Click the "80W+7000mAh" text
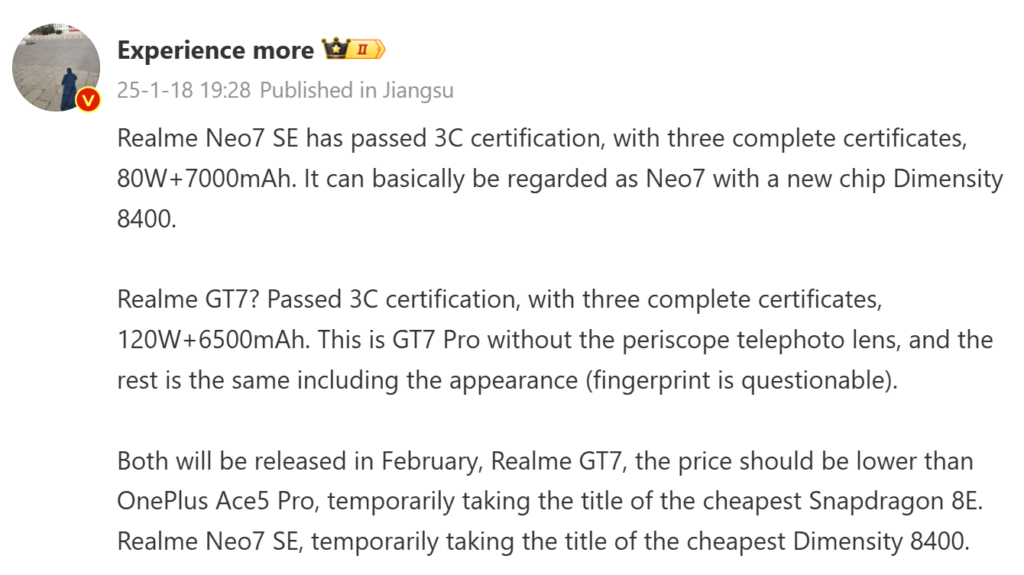This screenshot has width=1024, height=575. [206, 179]
